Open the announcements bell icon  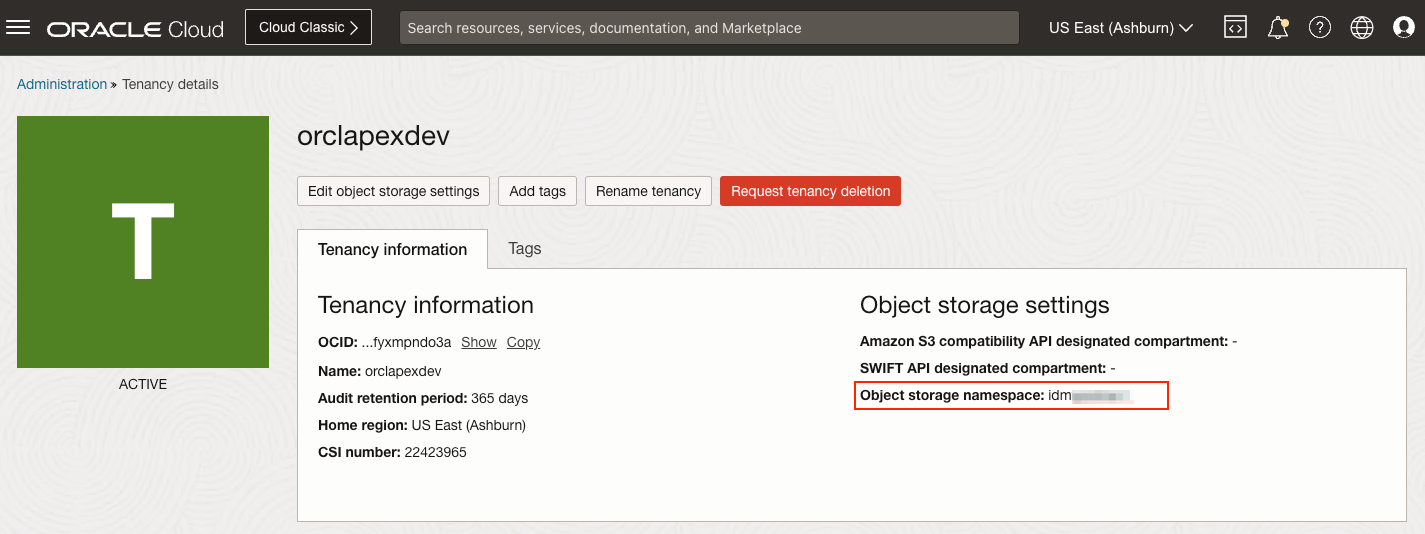tap(1278, 28)
